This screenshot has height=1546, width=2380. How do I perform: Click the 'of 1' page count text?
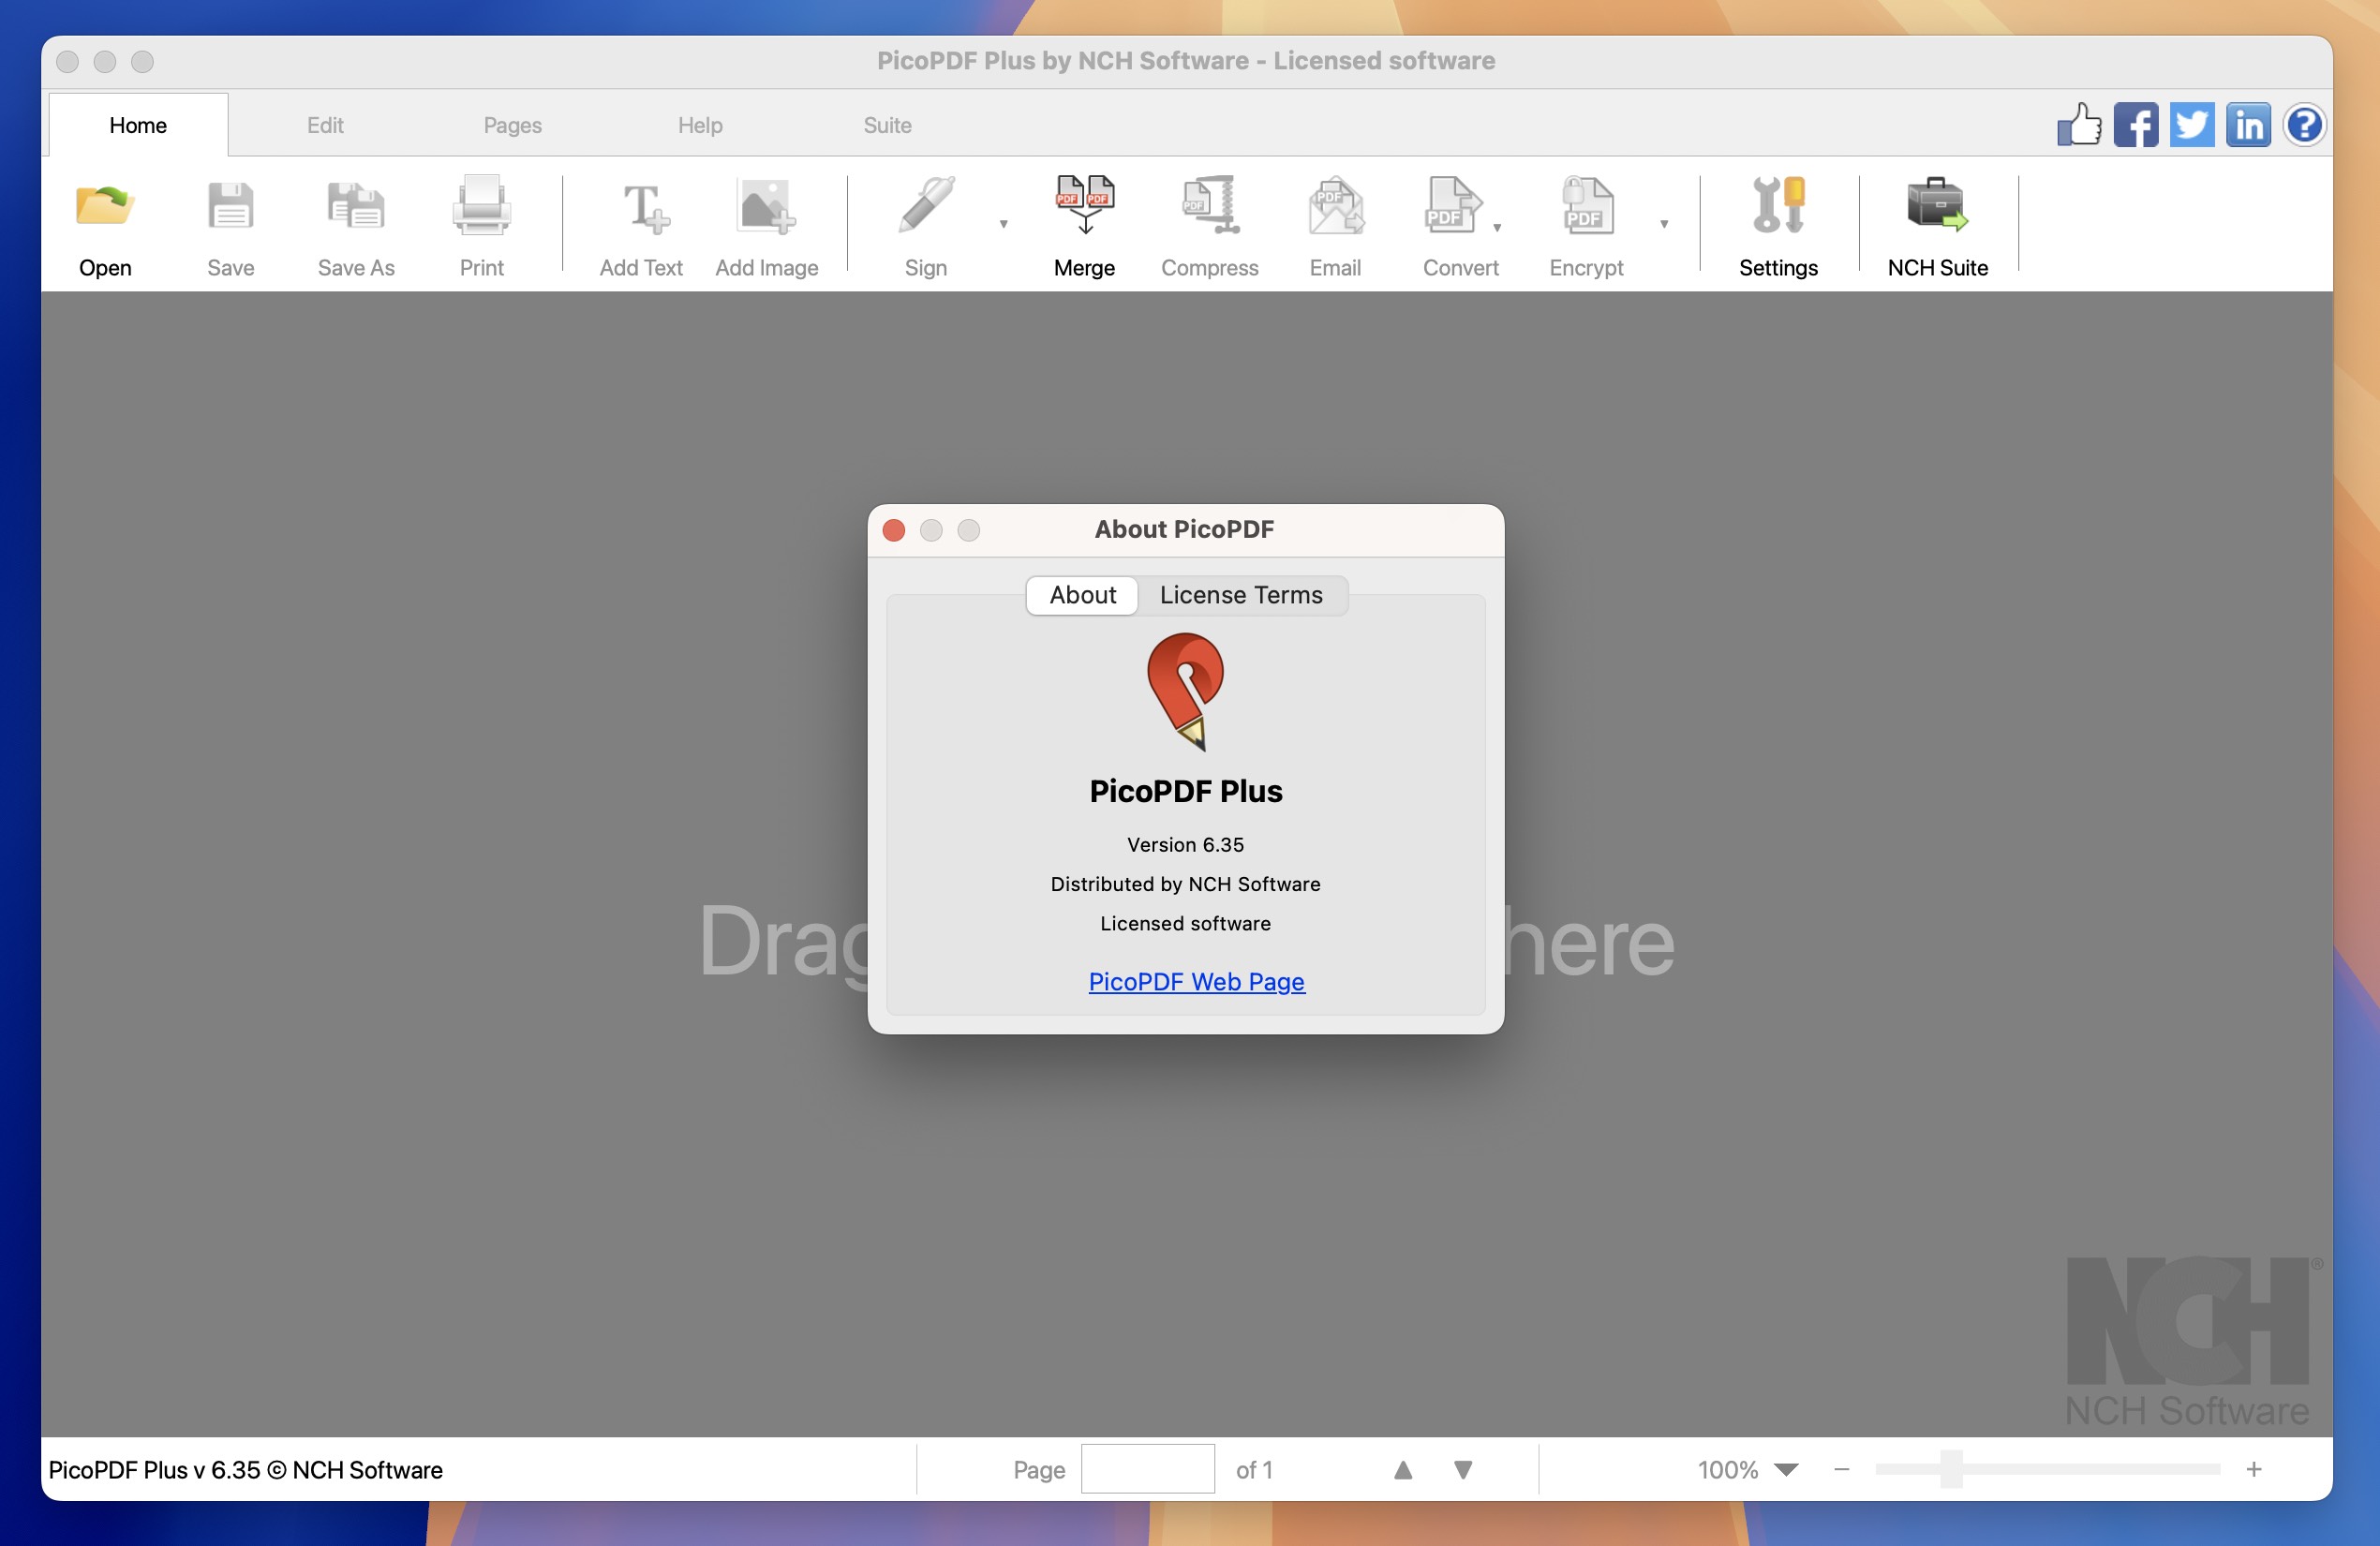[1254, 1469]
